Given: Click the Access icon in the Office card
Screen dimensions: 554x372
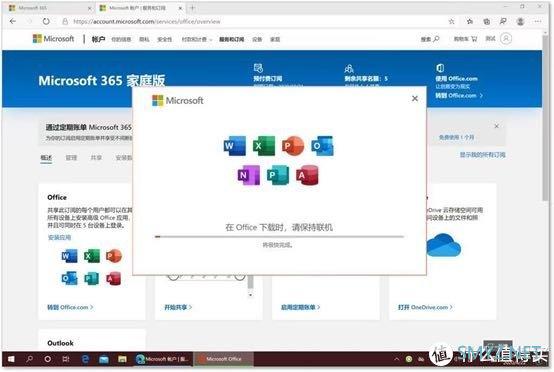Looking at the screenshot, I should click(x=114, y=278).
